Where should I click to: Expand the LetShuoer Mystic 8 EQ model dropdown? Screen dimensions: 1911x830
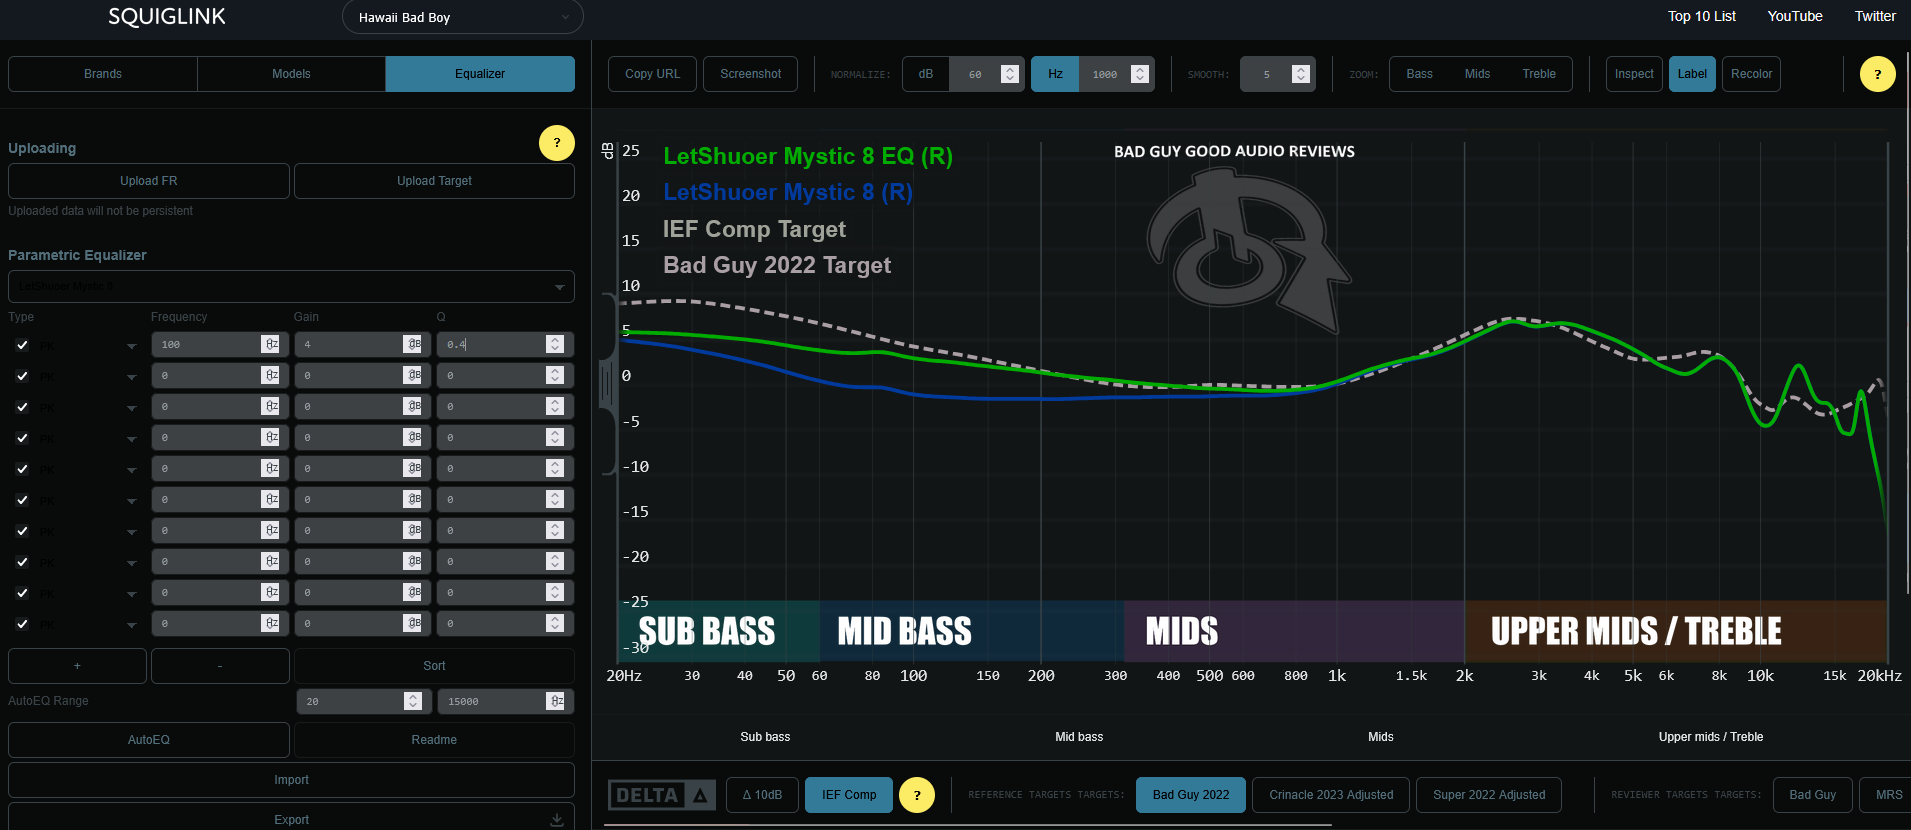click(x=291, y=287)
